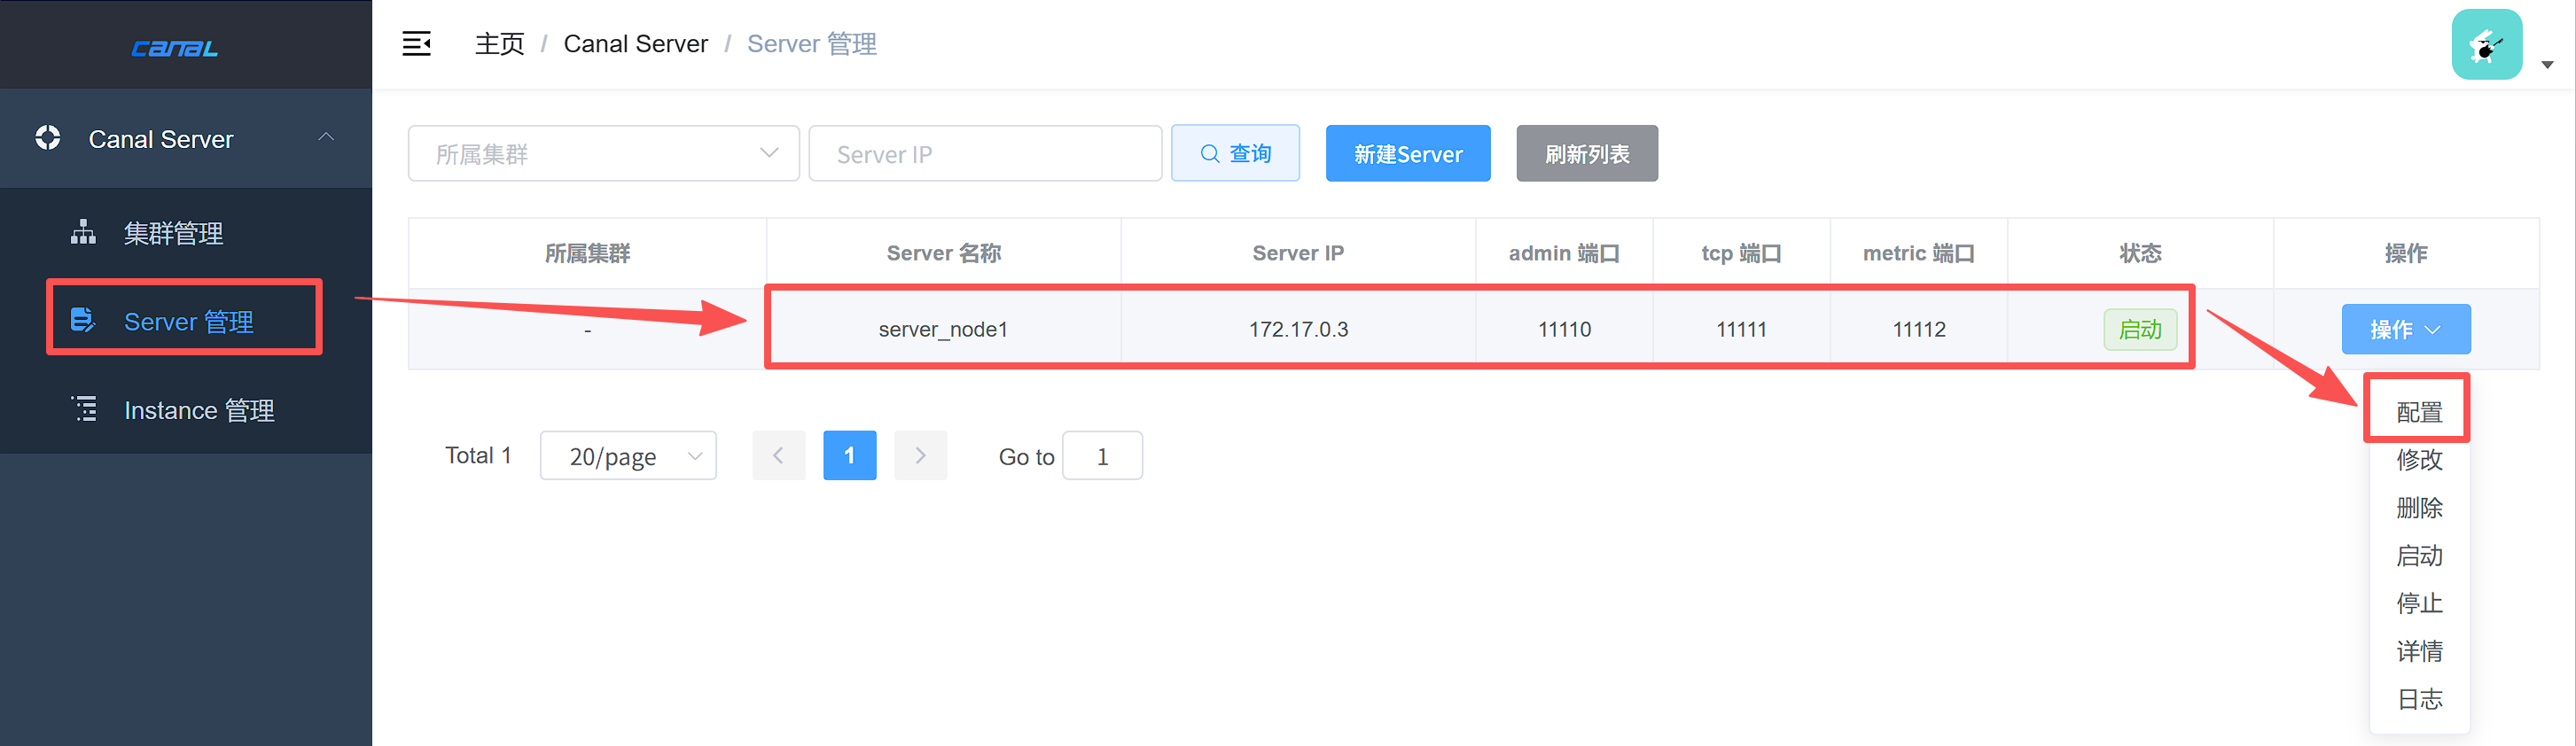The height and width of the screenshot is (746, 2576).
Task: Open the 20/page page size selector
Action: pyautogui.click(x=628, y=456)
